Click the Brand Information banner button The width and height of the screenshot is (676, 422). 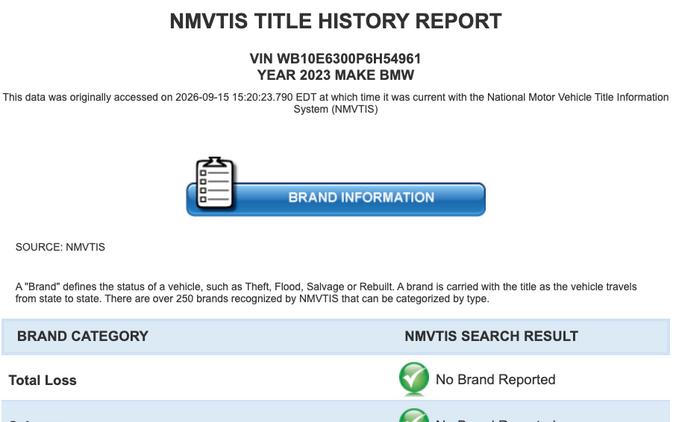[x=336, y=199]
